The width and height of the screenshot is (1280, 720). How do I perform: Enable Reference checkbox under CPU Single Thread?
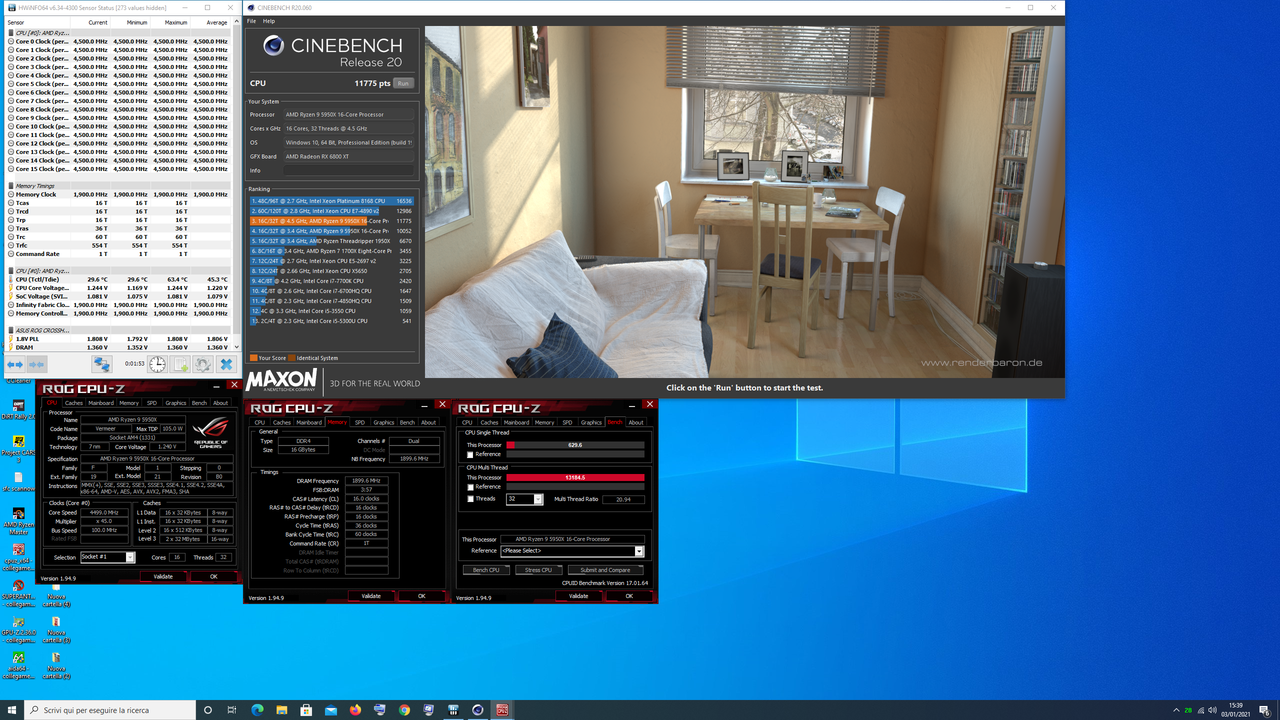tap(470, 454)
